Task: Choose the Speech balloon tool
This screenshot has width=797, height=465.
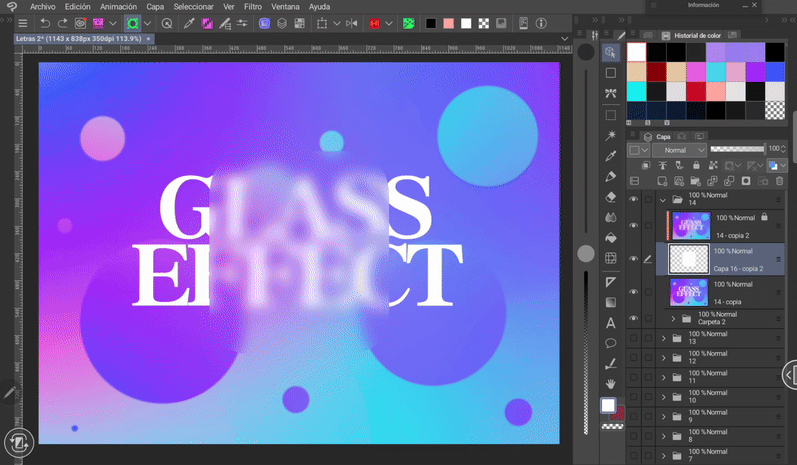Action: tap(611, 343)
